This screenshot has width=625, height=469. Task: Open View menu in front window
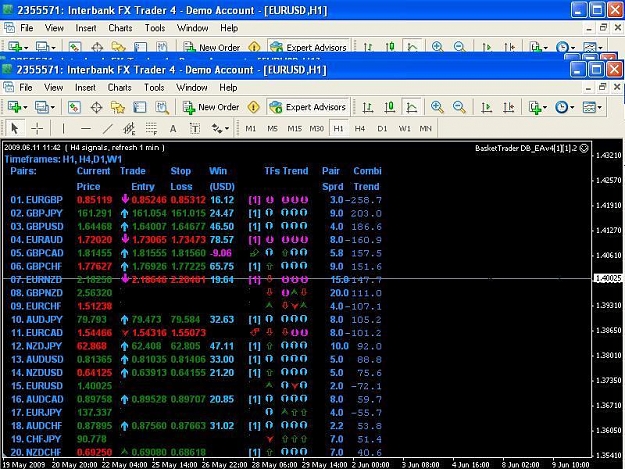point(53,87)
